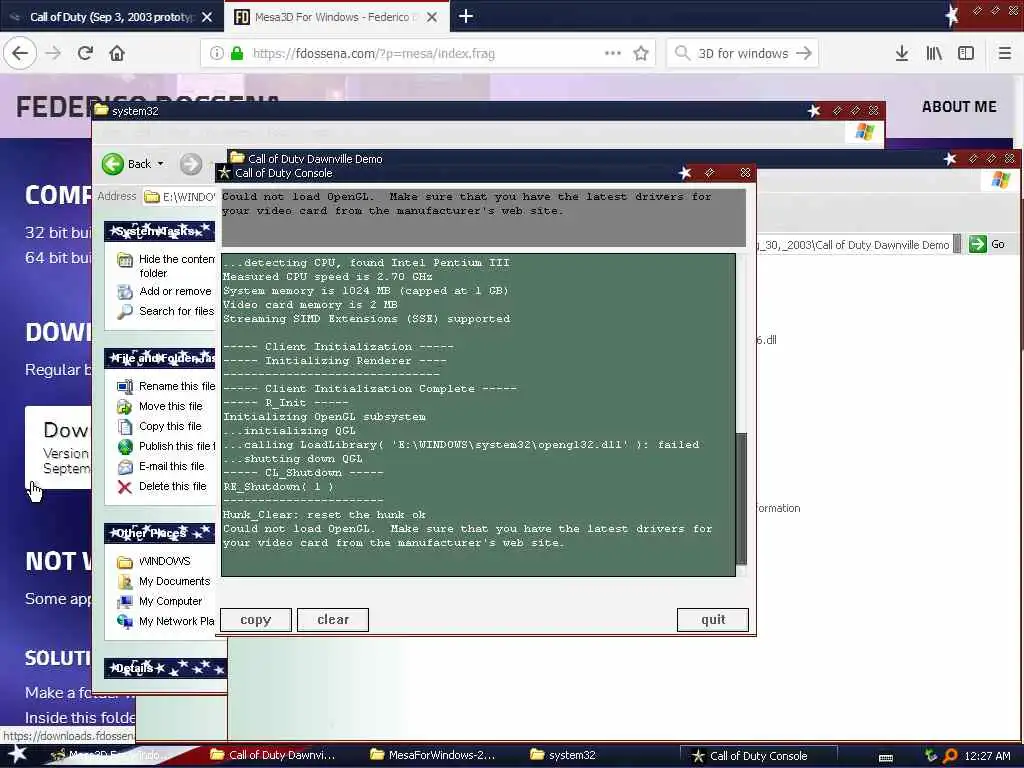The height and width of the screenshot is (768, 1024).
Task: Click the clear button in Console
Action: pos(333,620)
